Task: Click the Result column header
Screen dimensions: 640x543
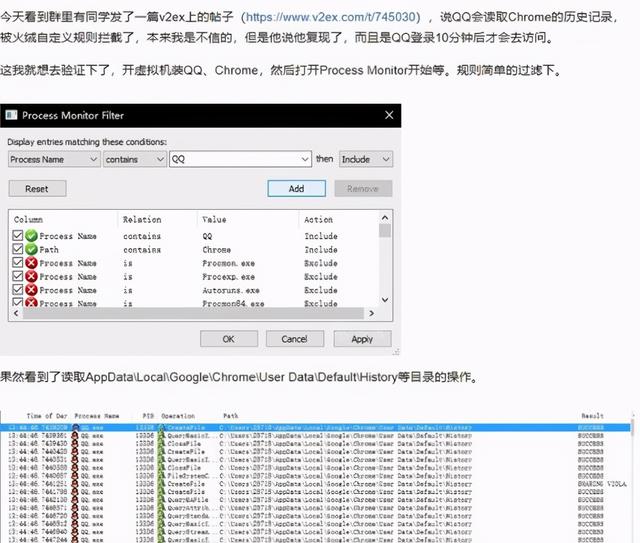Action: [x=592, y=416]
